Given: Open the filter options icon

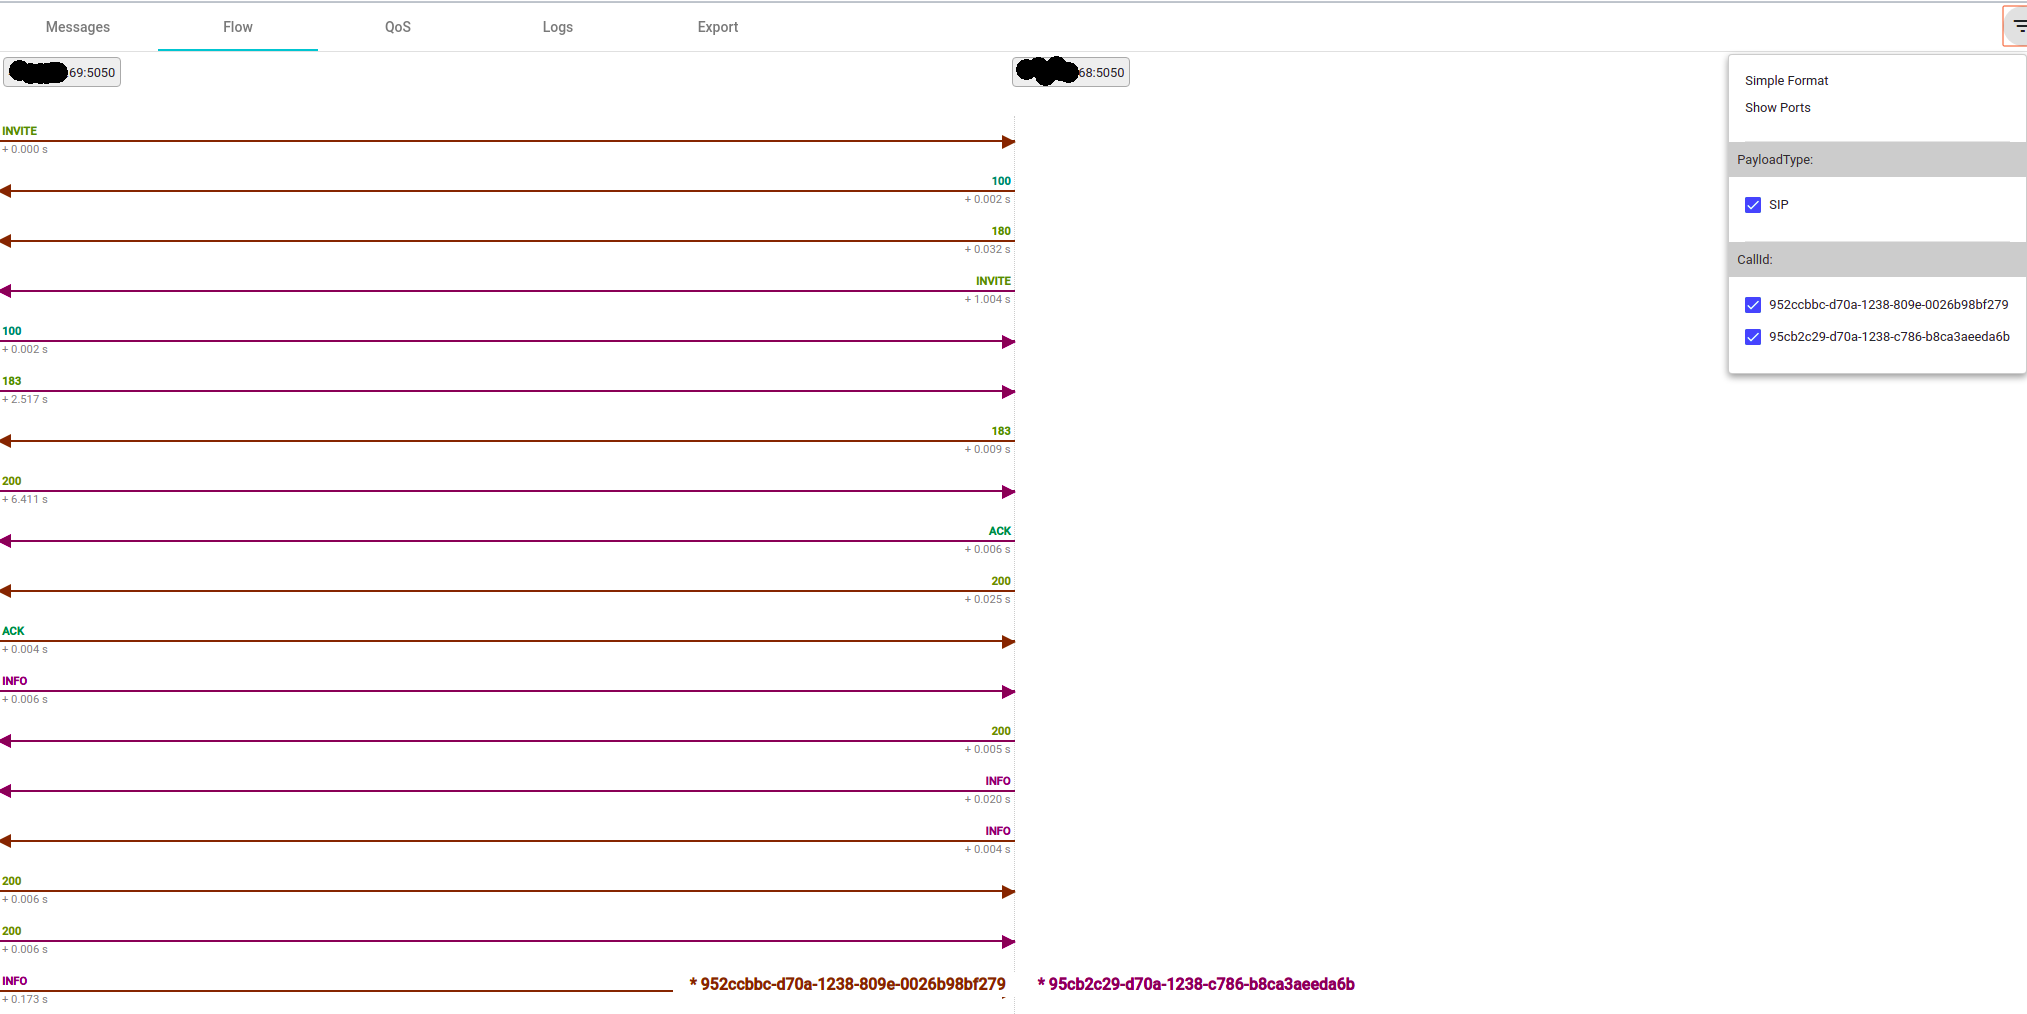Looking at the screenshot, I should pyautogui.click(x=2012, y=25).
